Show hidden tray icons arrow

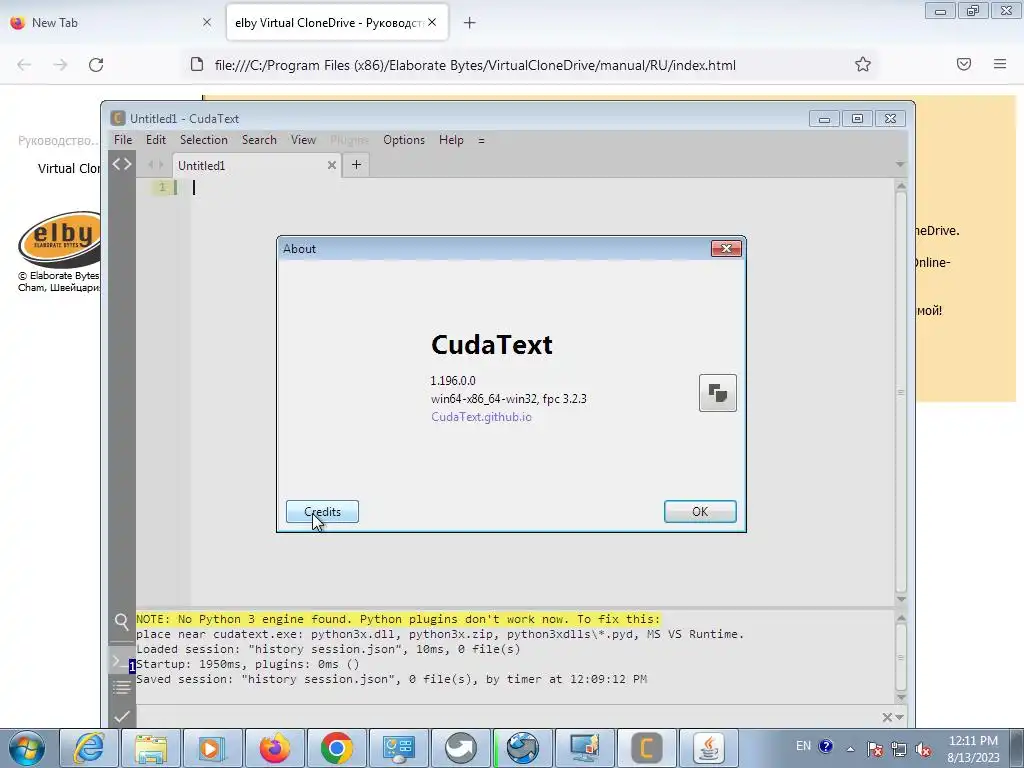point(850,748)
